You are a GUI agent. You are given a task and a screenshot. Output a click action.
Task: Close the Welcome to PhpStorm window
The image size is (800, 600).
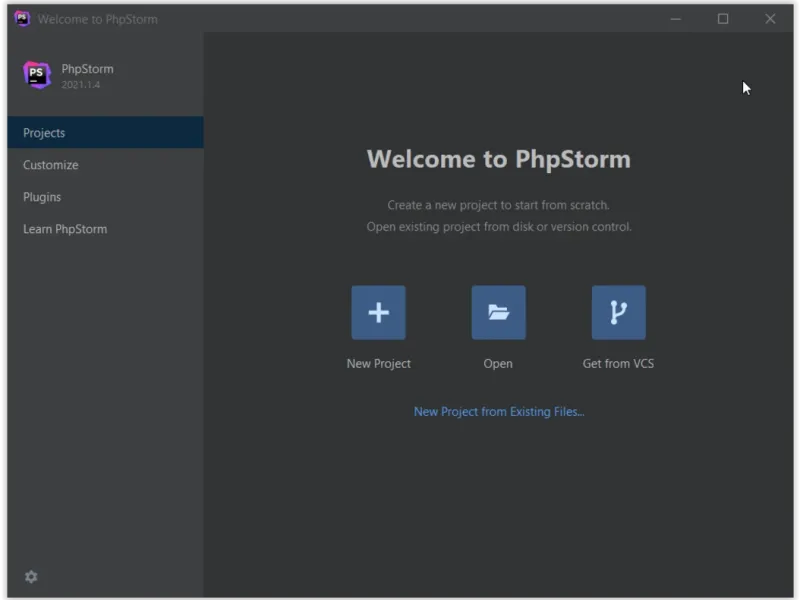pyautogui.click(x=770, y=19)
